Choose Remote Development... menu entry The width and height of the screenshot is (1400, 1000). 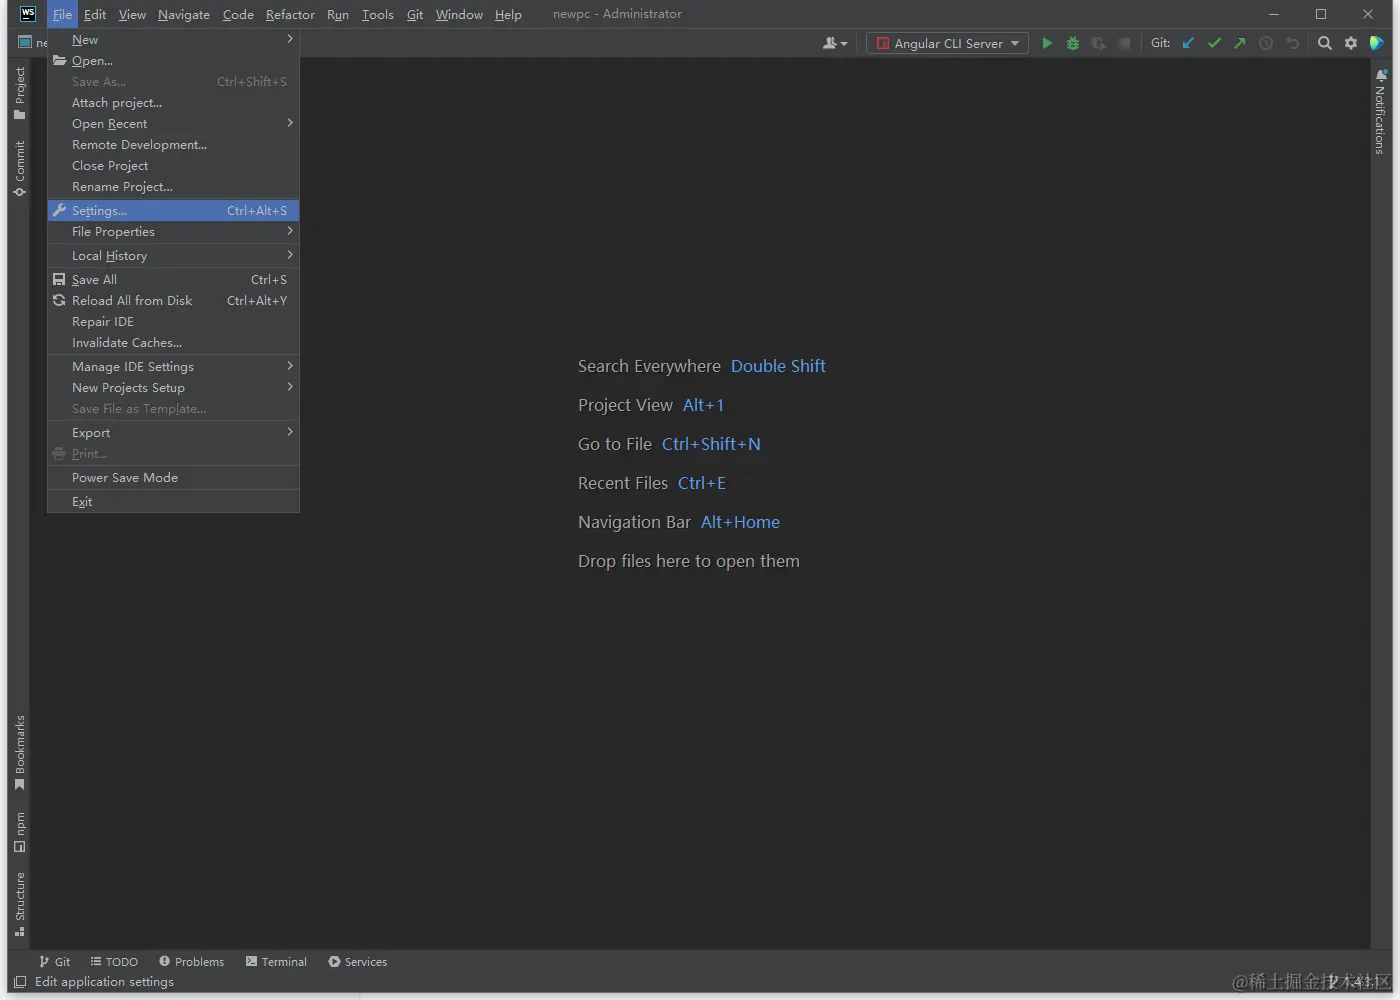pyautogui.click(x=173, y=145)
